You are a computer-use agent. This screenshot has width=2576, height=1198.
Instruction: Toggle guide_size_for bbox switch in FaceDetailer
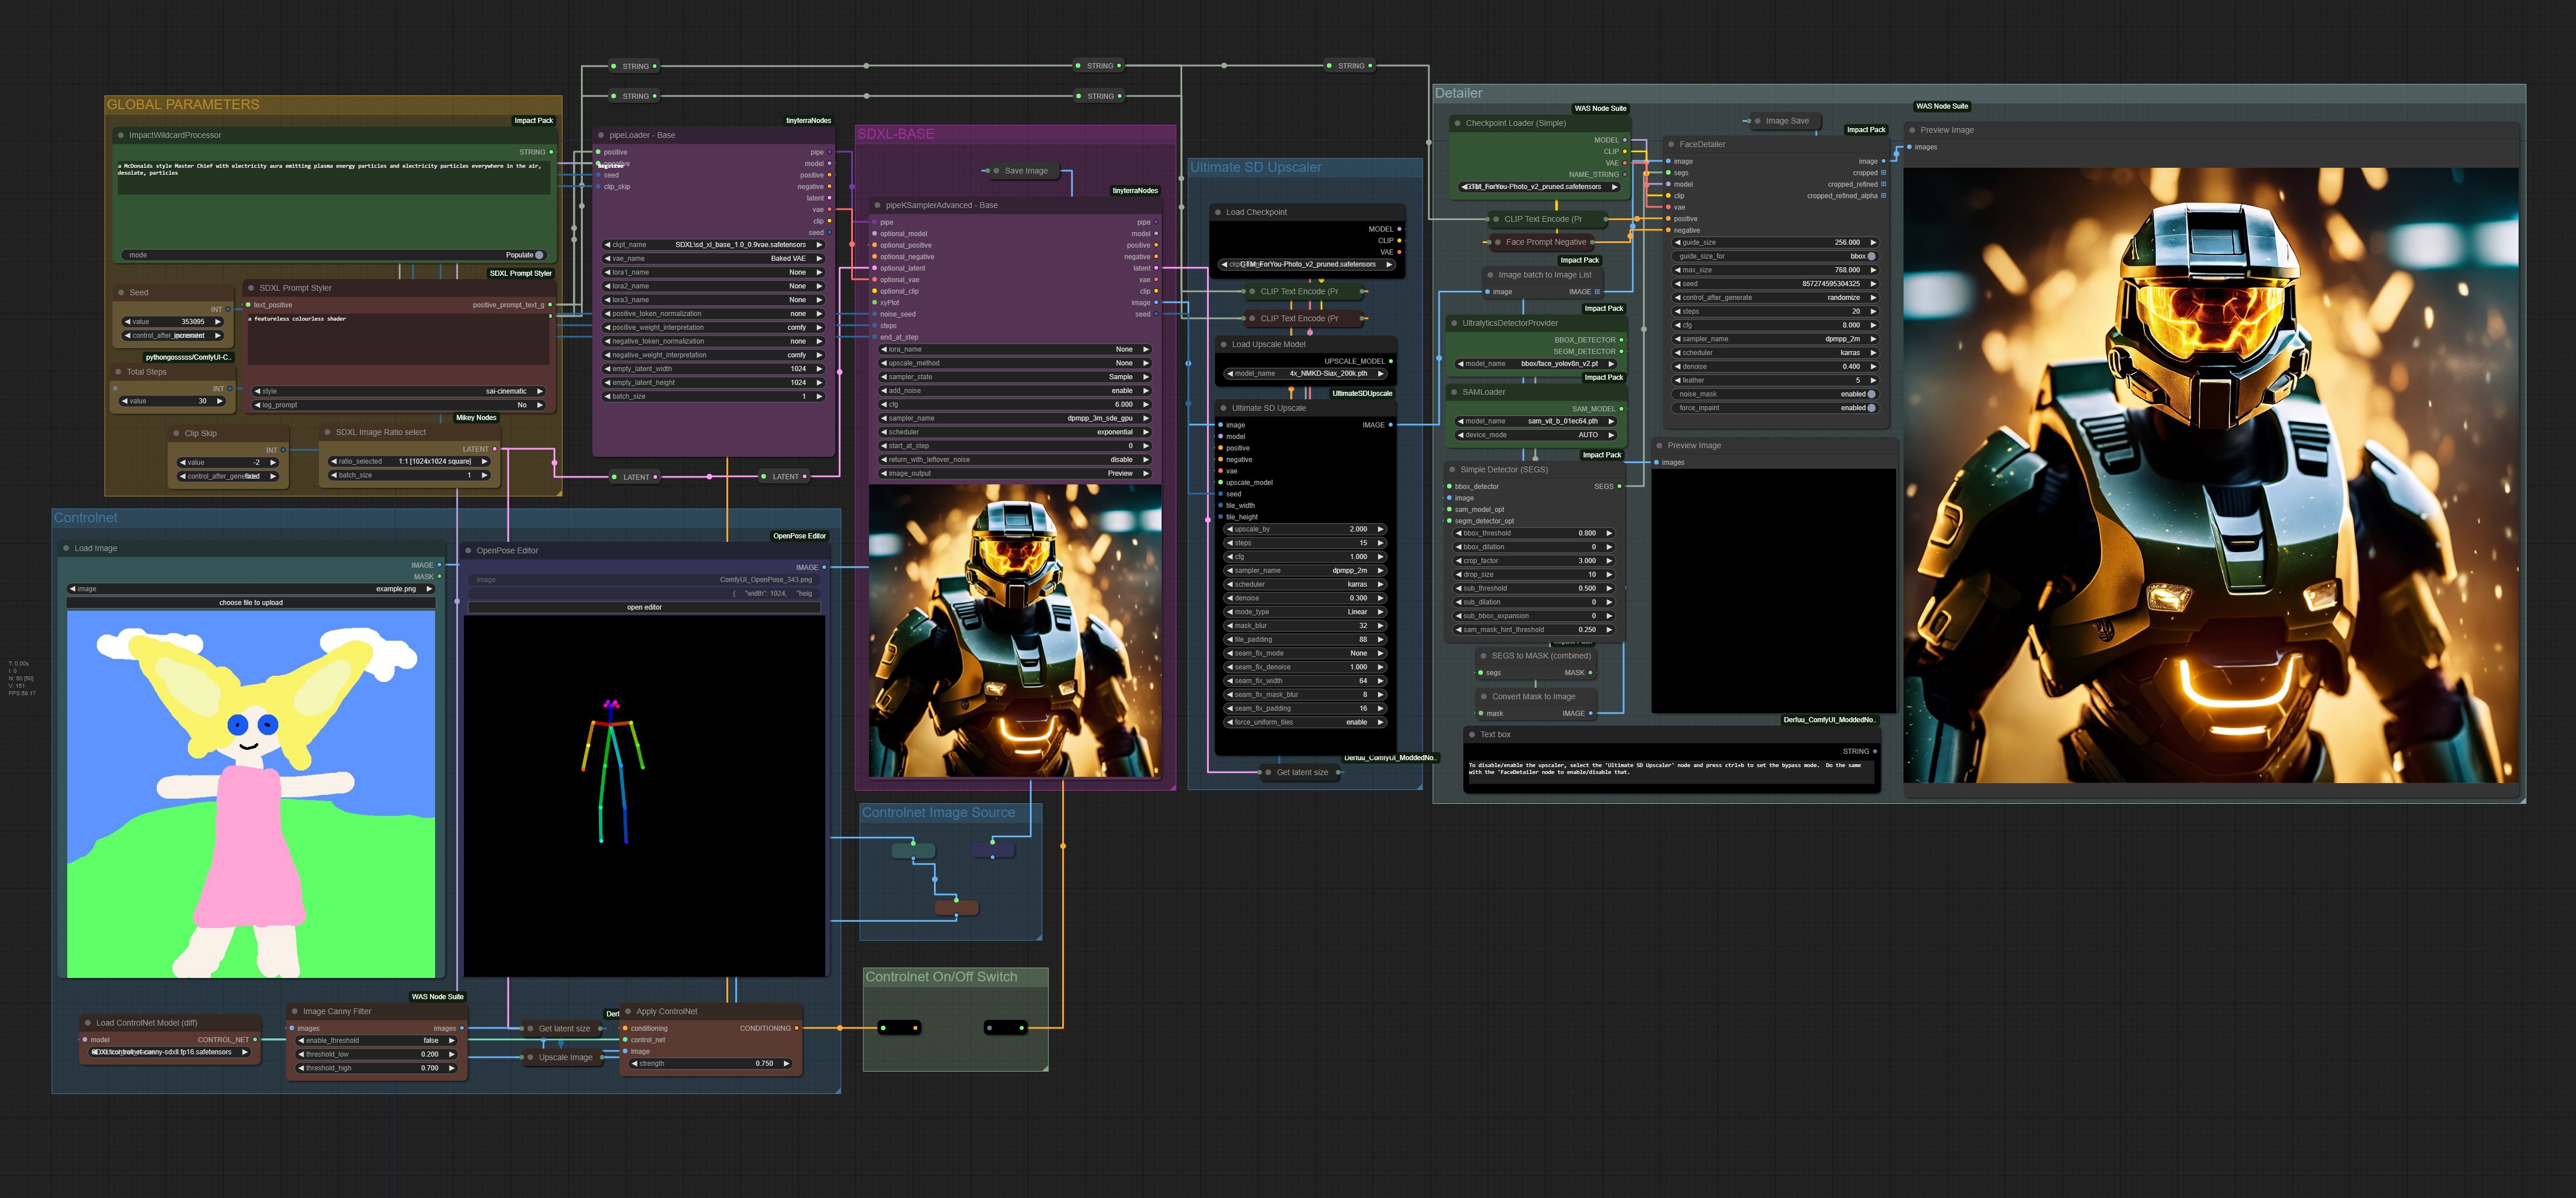click(1871, 256)
